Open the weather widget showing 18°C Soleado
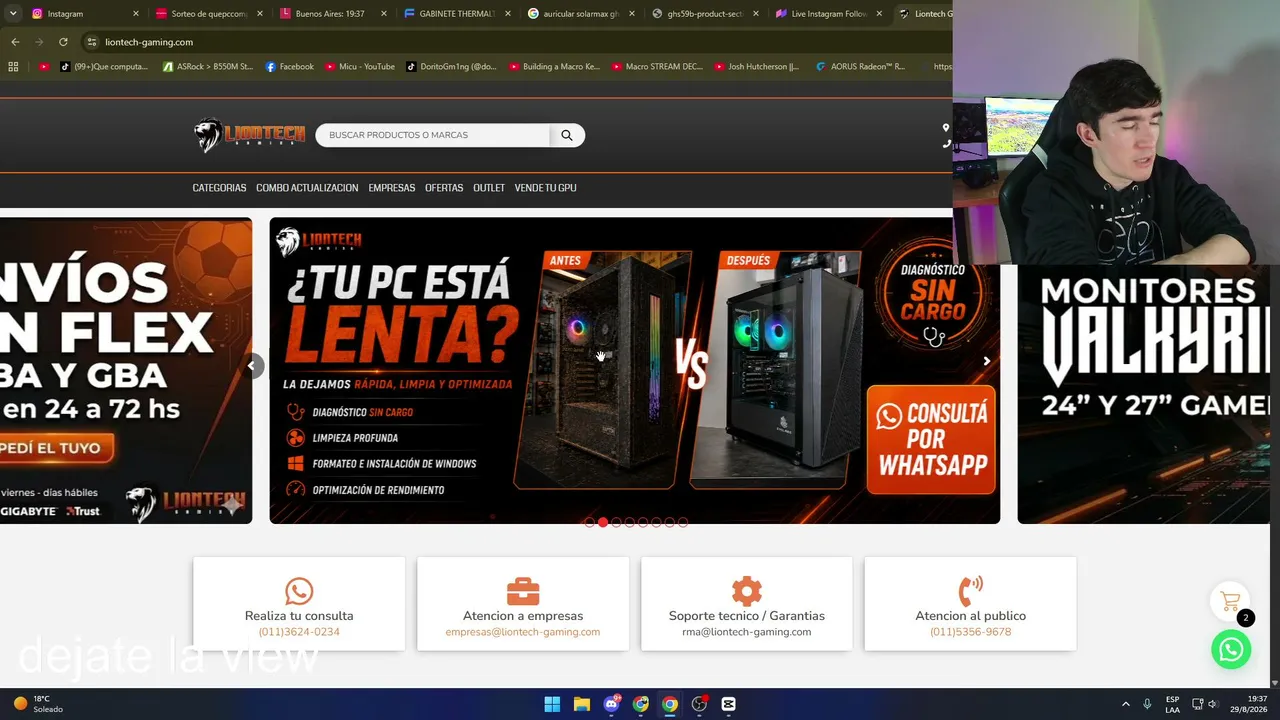The height and width of the screenshot is (720, 1280). coord(38,704)
